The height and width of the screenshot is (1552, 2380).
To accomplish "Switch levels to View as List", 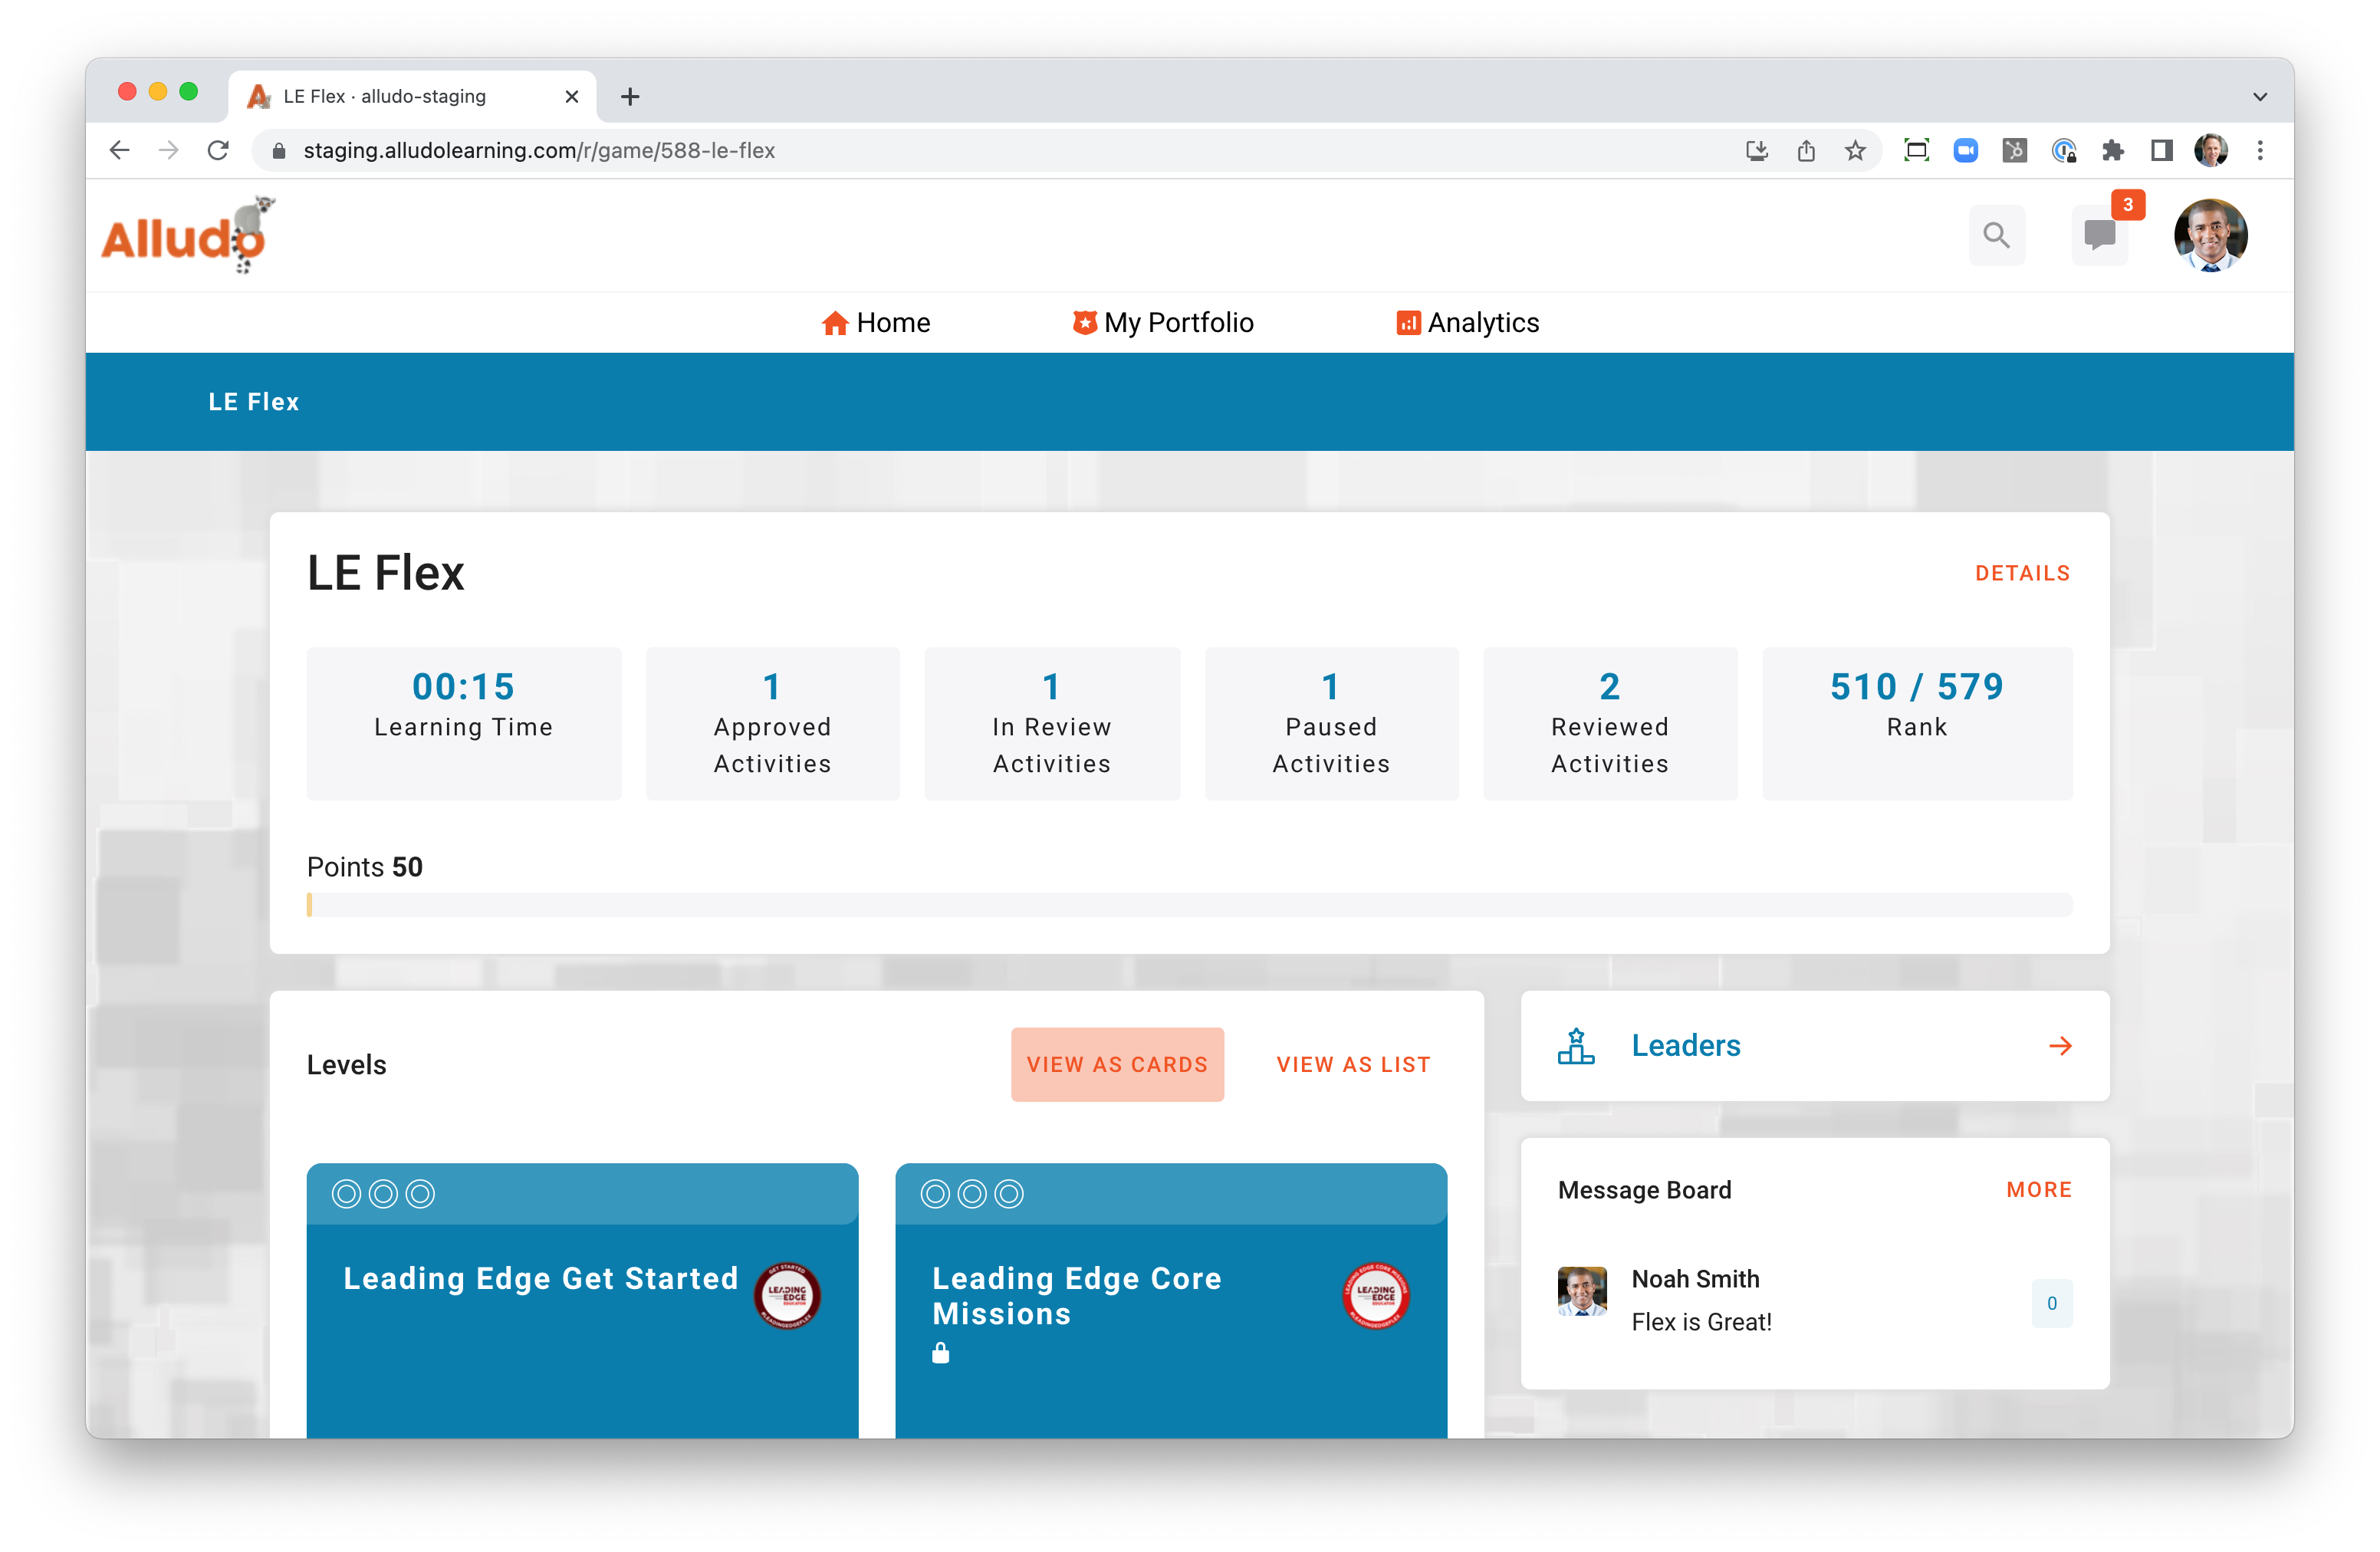I will coord(1353,1064).
